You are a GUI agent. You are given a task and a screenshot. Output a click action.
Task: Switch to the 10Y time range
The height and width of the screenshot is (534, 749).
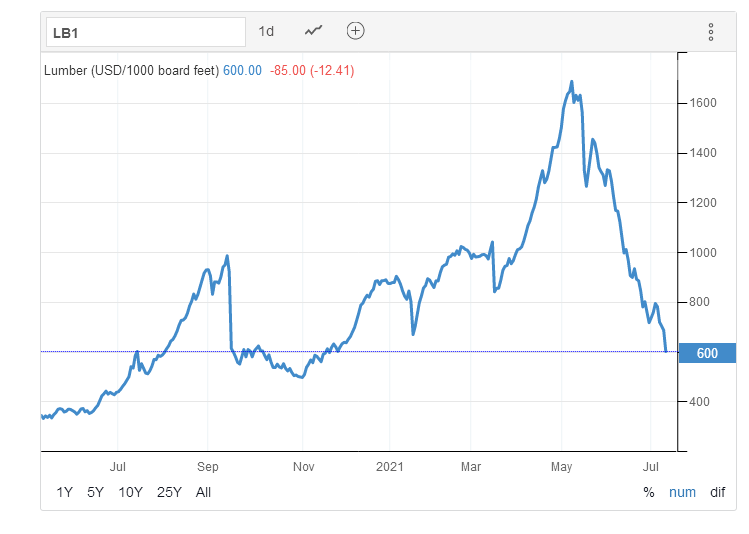point(130,492)
